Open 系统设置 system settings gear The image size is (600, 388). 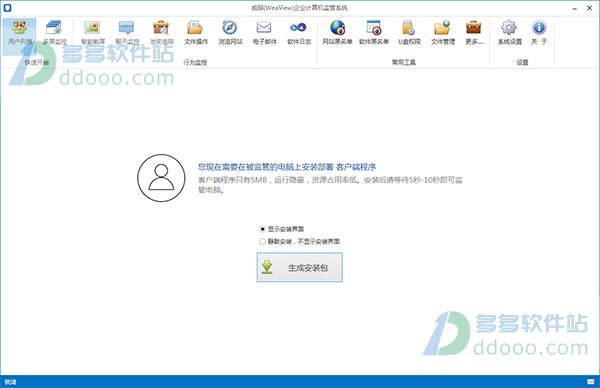click(509, 33)
